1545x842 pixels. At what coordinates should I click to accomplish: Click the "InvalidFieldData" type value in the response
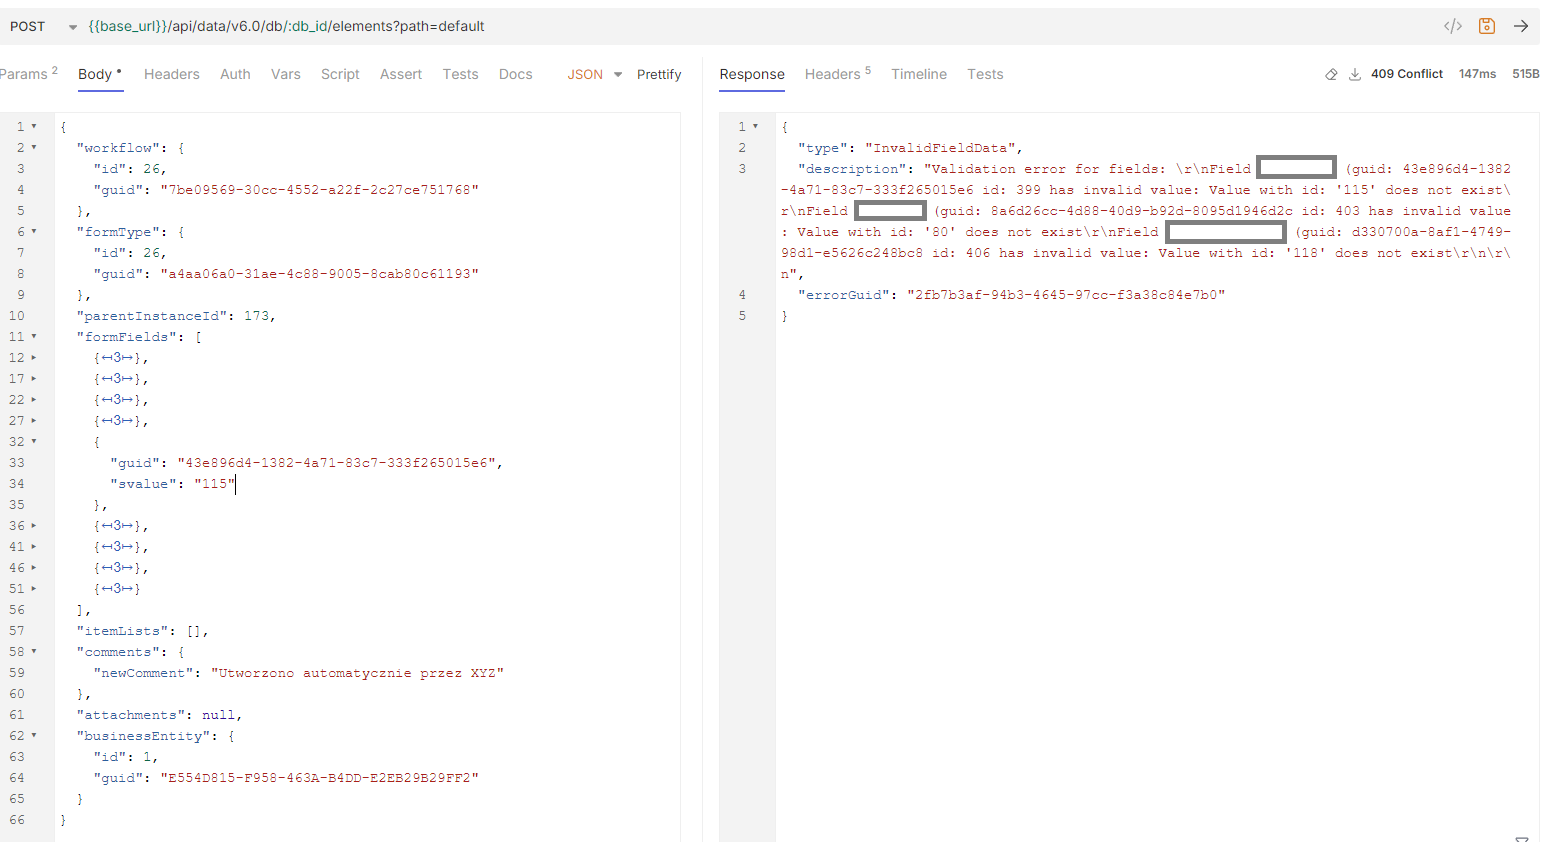pos(940,147)
